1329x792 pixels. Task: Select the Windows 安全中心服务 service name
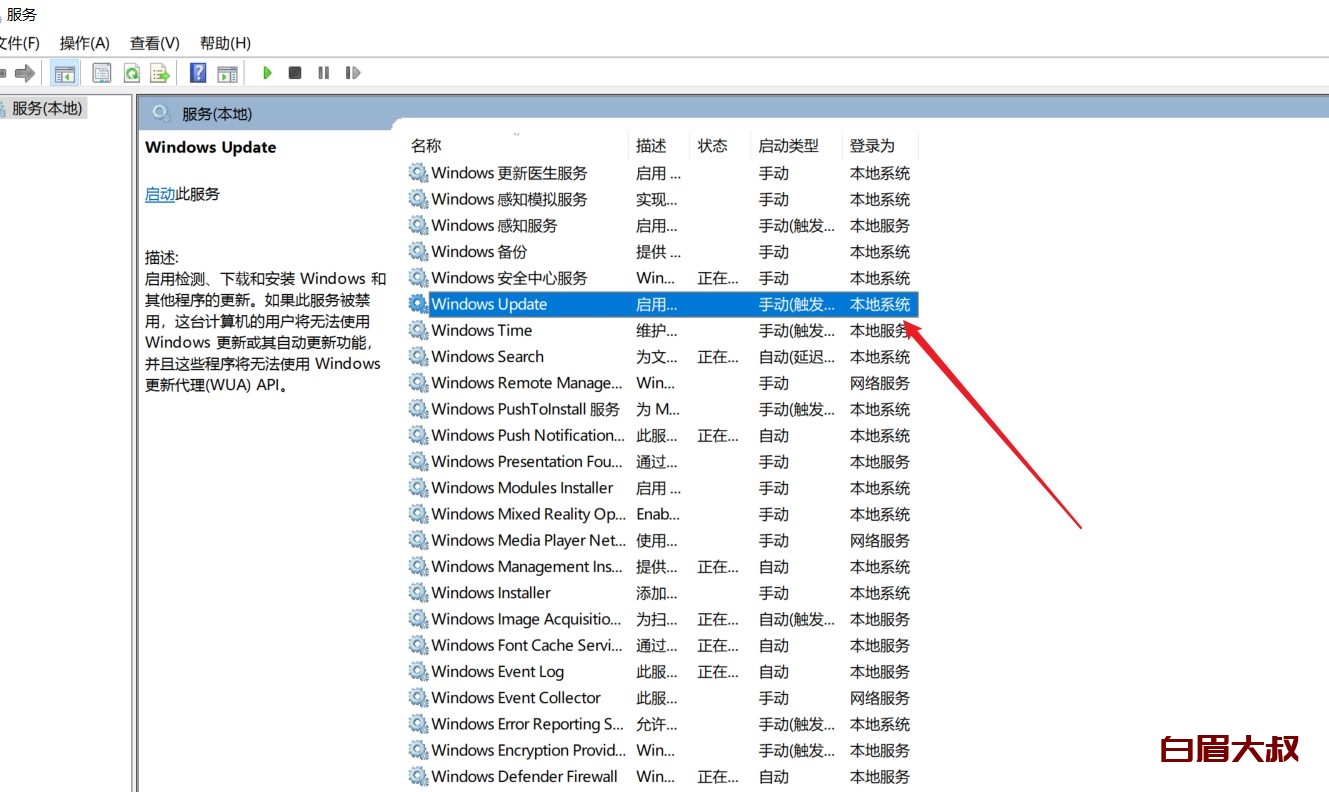tap(510, 278)
